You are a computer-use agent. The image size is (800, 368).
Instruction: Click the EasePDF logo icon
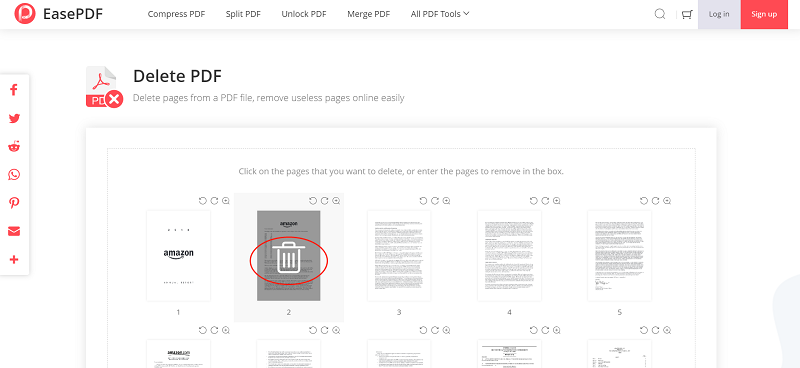pyautogui.click(x=25, y=14)
